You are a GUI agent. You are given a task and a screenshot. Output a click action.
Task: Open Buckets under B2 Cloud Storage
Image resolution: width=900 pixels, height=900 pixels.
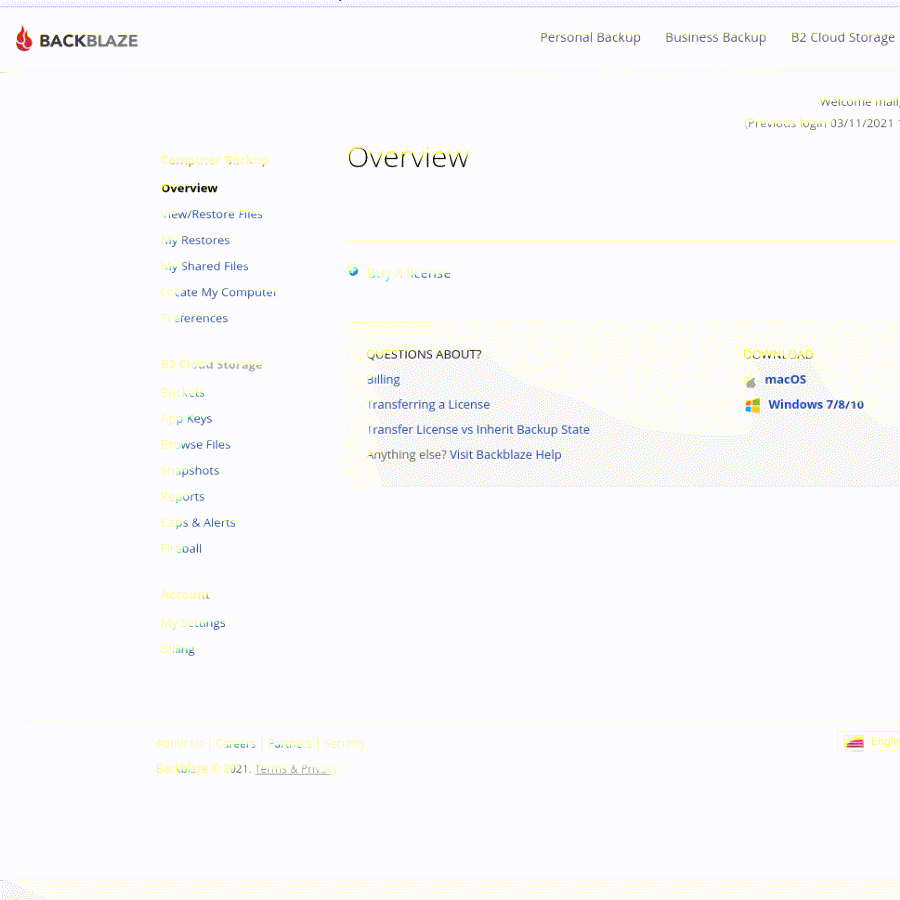(x=183, y=393)
